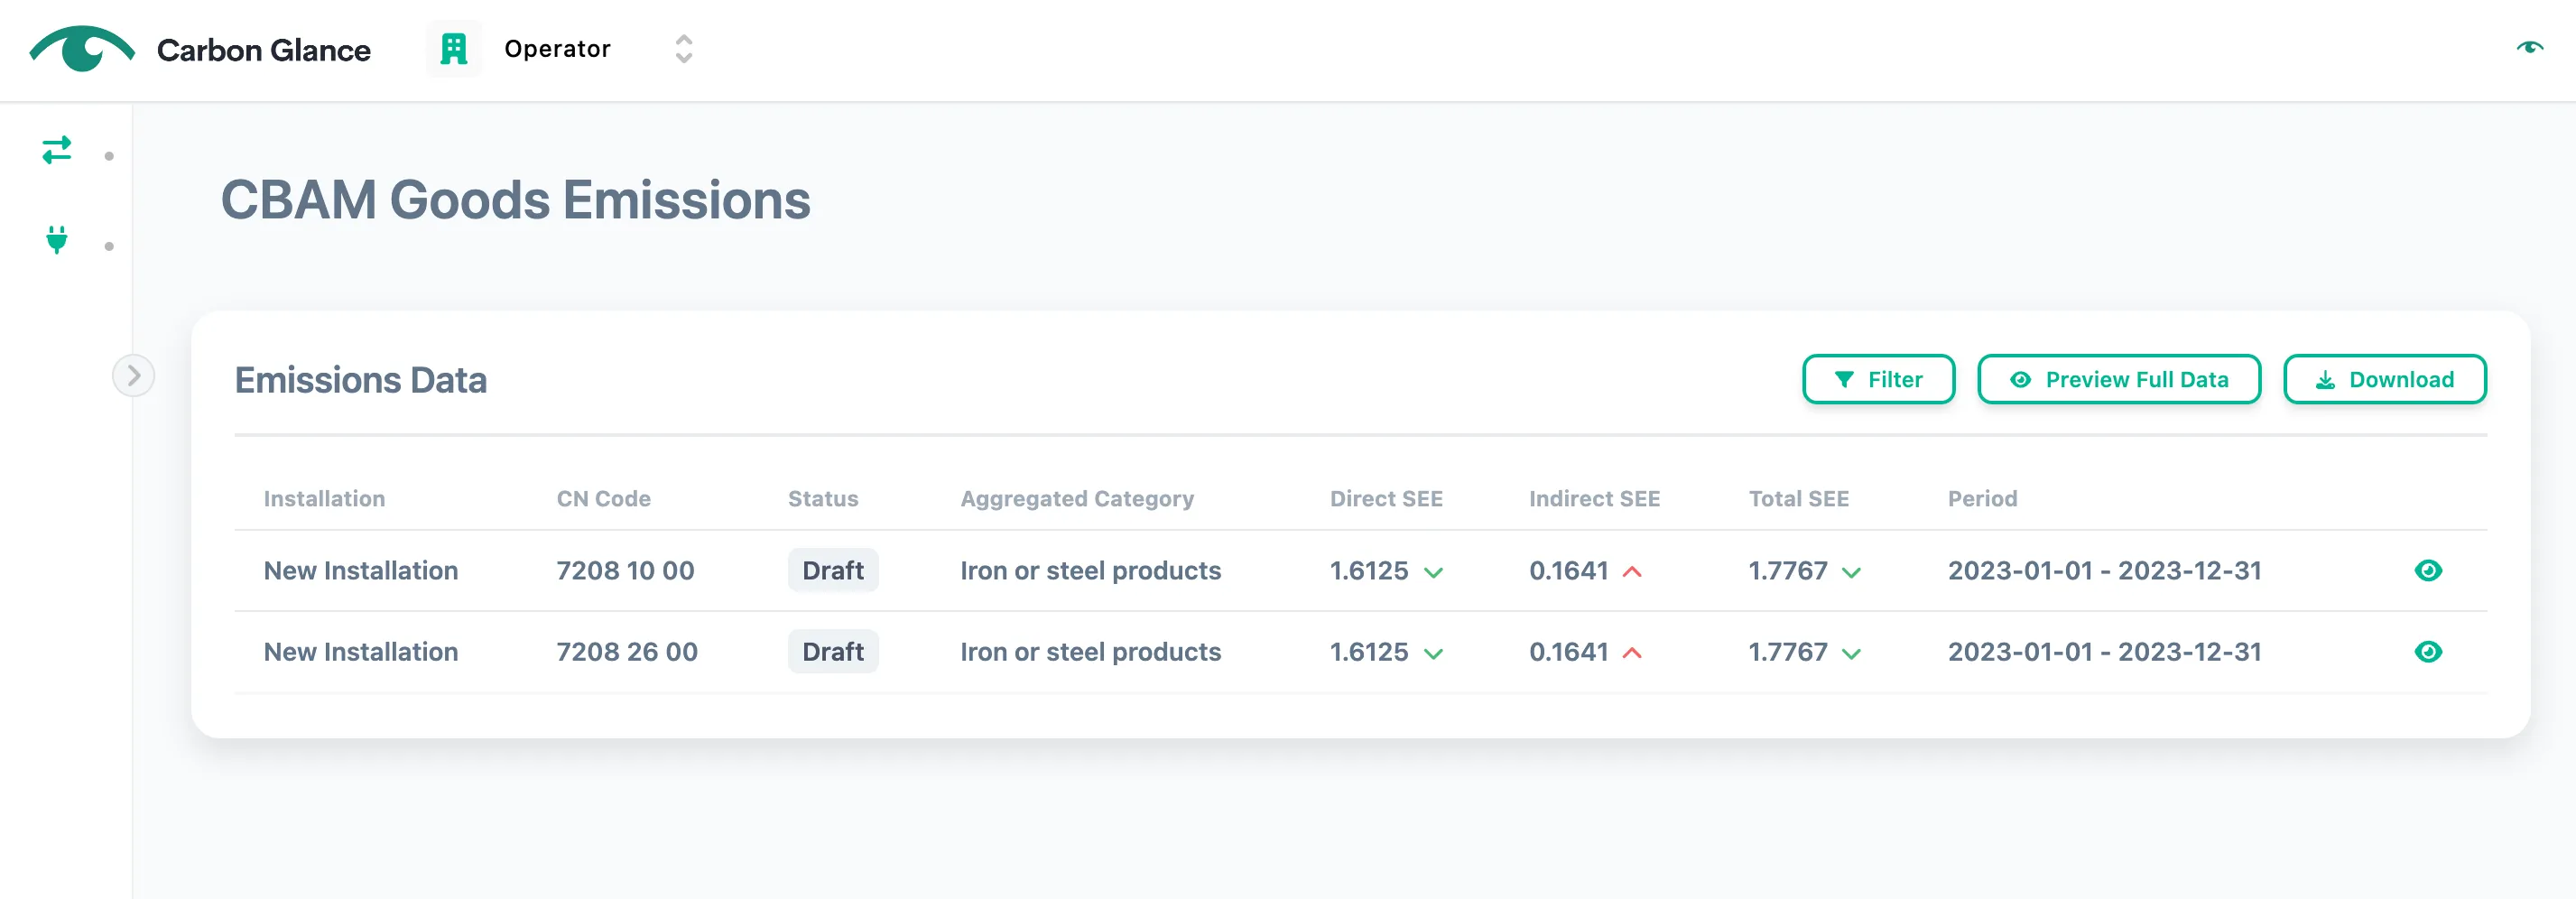Click the Direct SEE column header
Screen dimensions: 2576x899
click(x=1385, y=498)
